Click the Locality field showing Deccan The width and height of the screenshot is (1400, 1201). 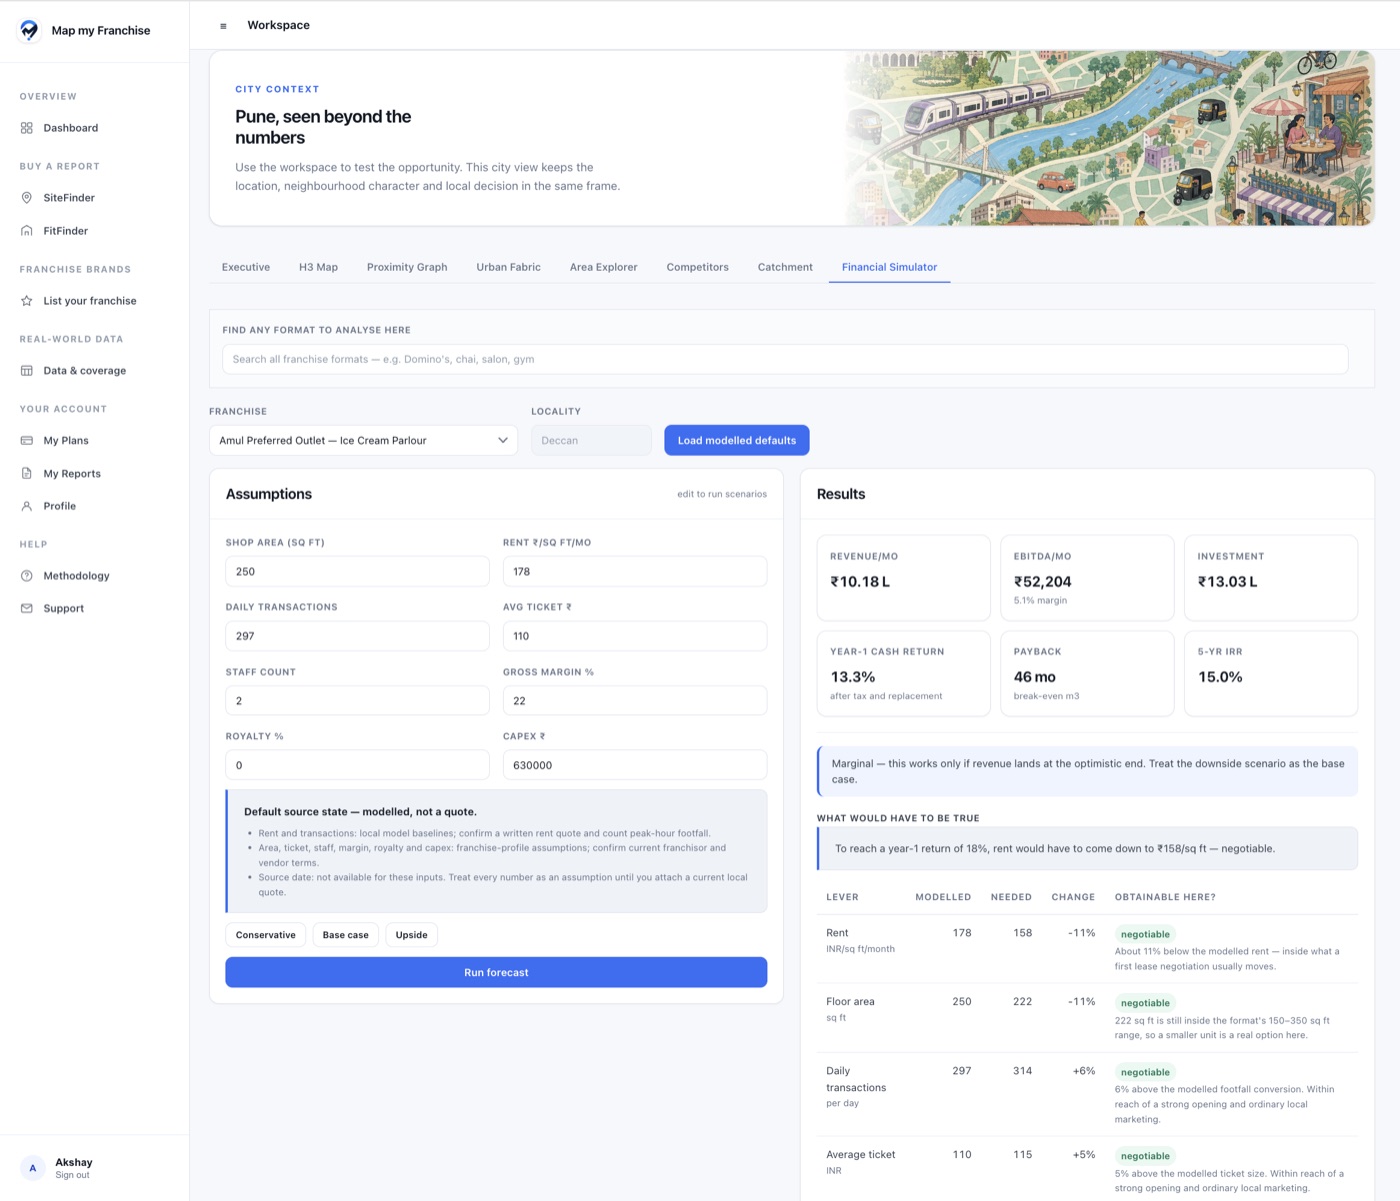click(x=591, y=440)
